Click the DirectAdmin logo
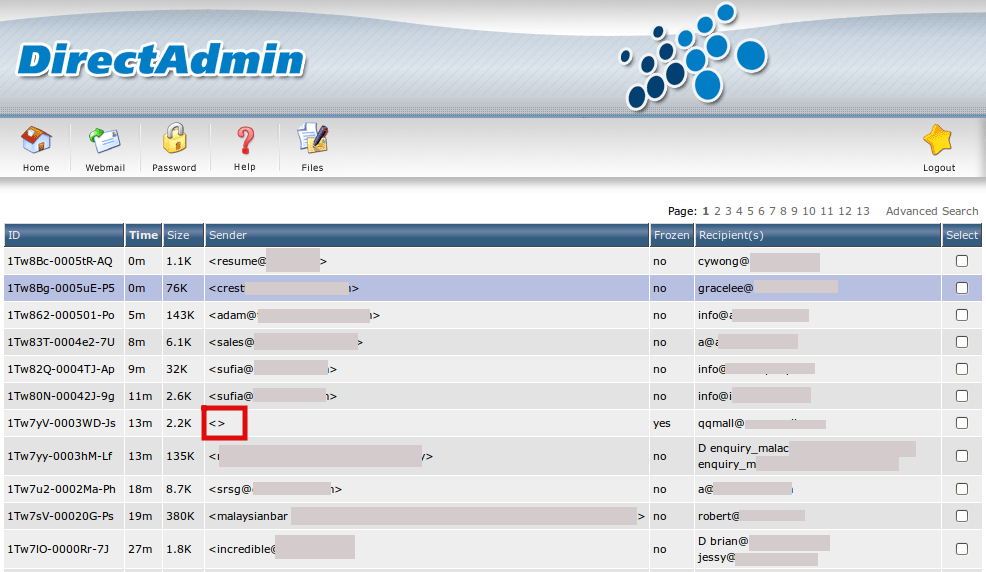 click(161, 60)
